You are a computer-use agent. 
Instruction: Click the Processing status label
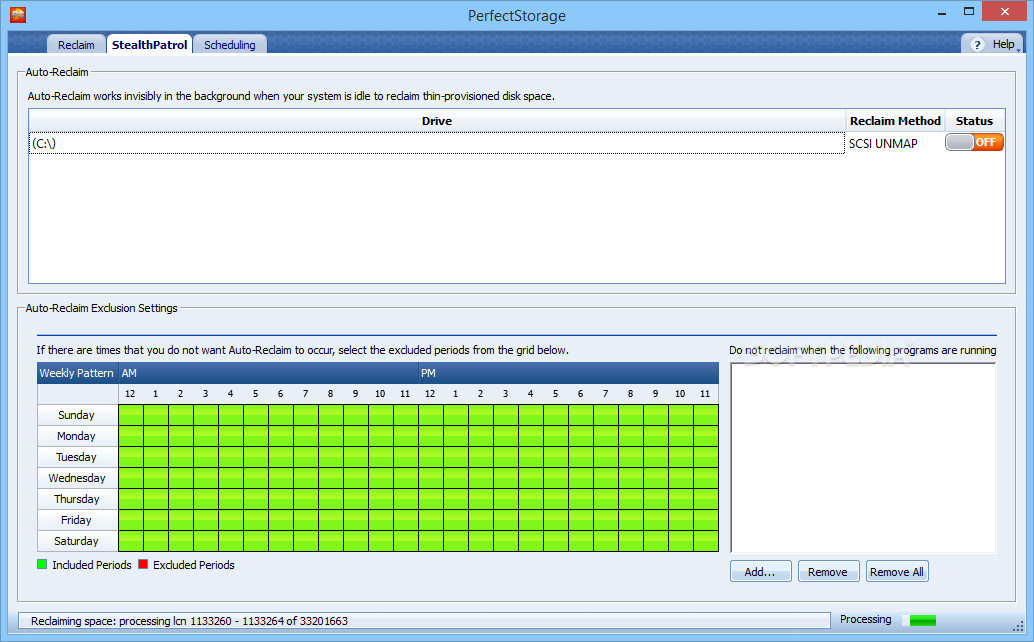pos(865,619)
